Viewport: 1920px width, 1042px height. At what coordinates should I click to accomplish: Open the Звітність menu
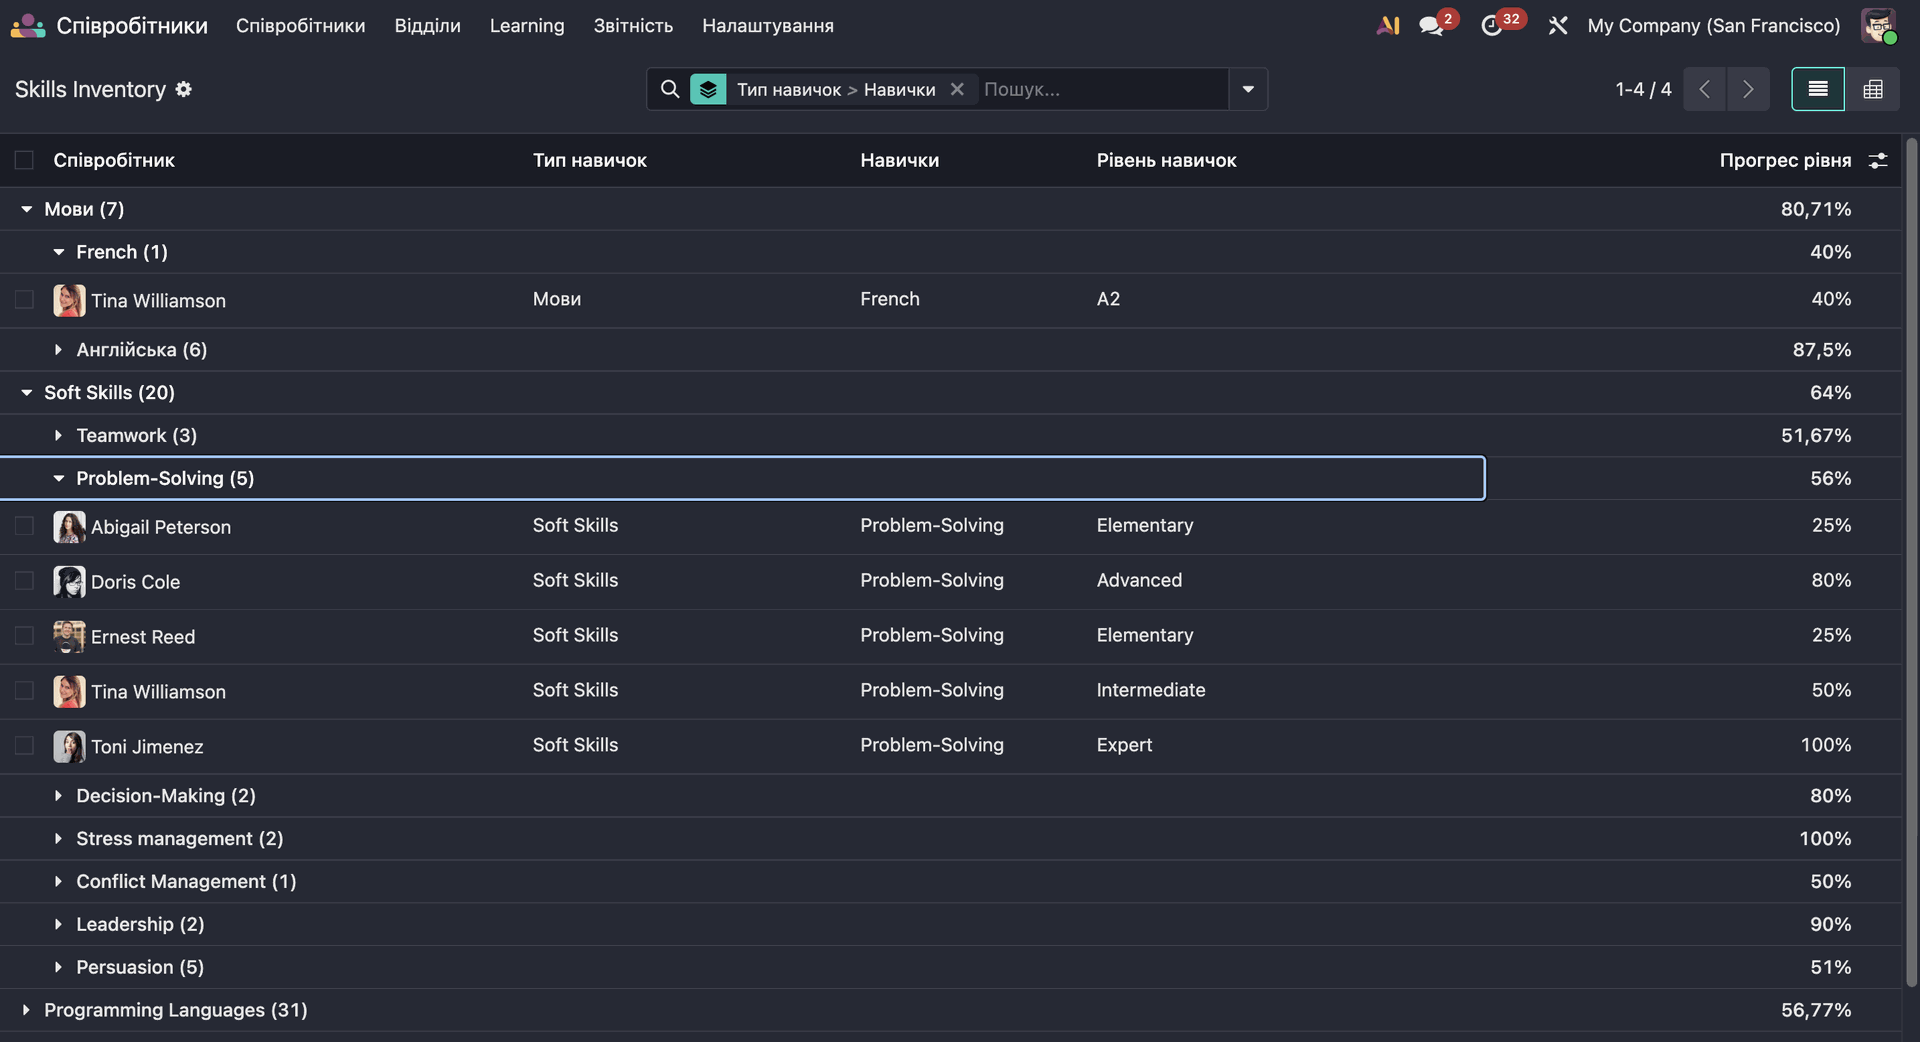pyautogui.click(x=633, y=26)
